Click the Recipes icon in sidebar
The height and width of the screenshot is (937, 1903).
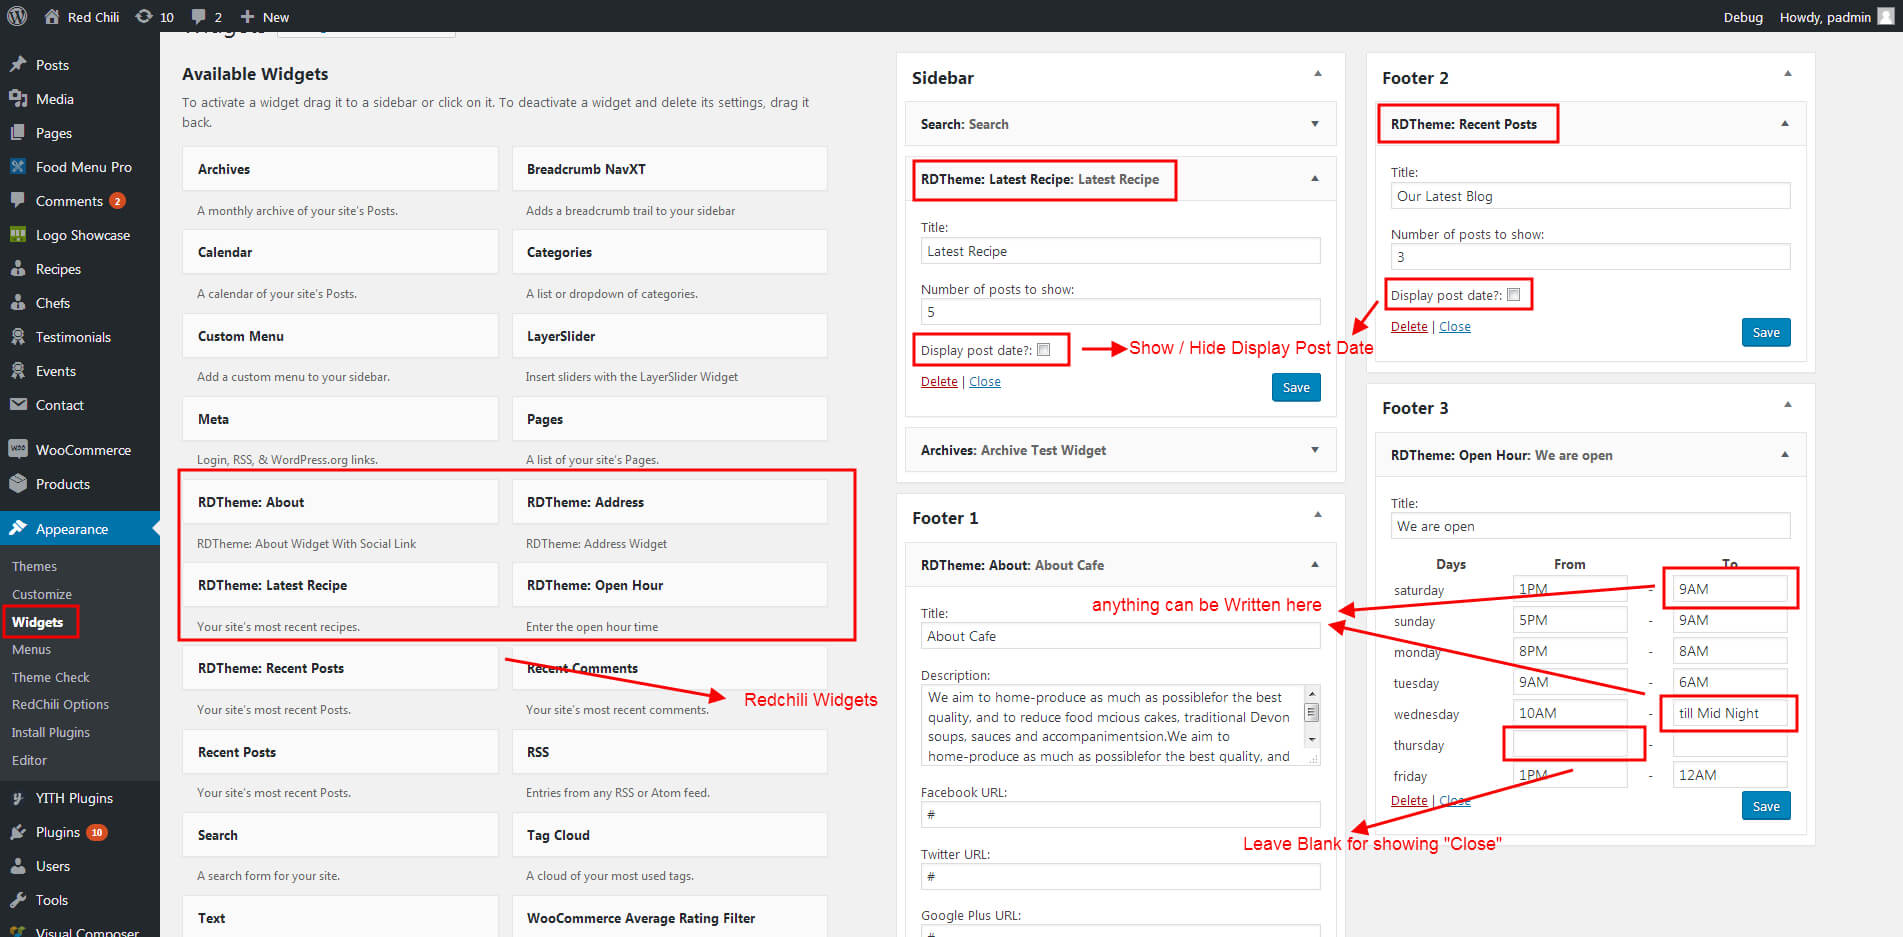point(18,269)
